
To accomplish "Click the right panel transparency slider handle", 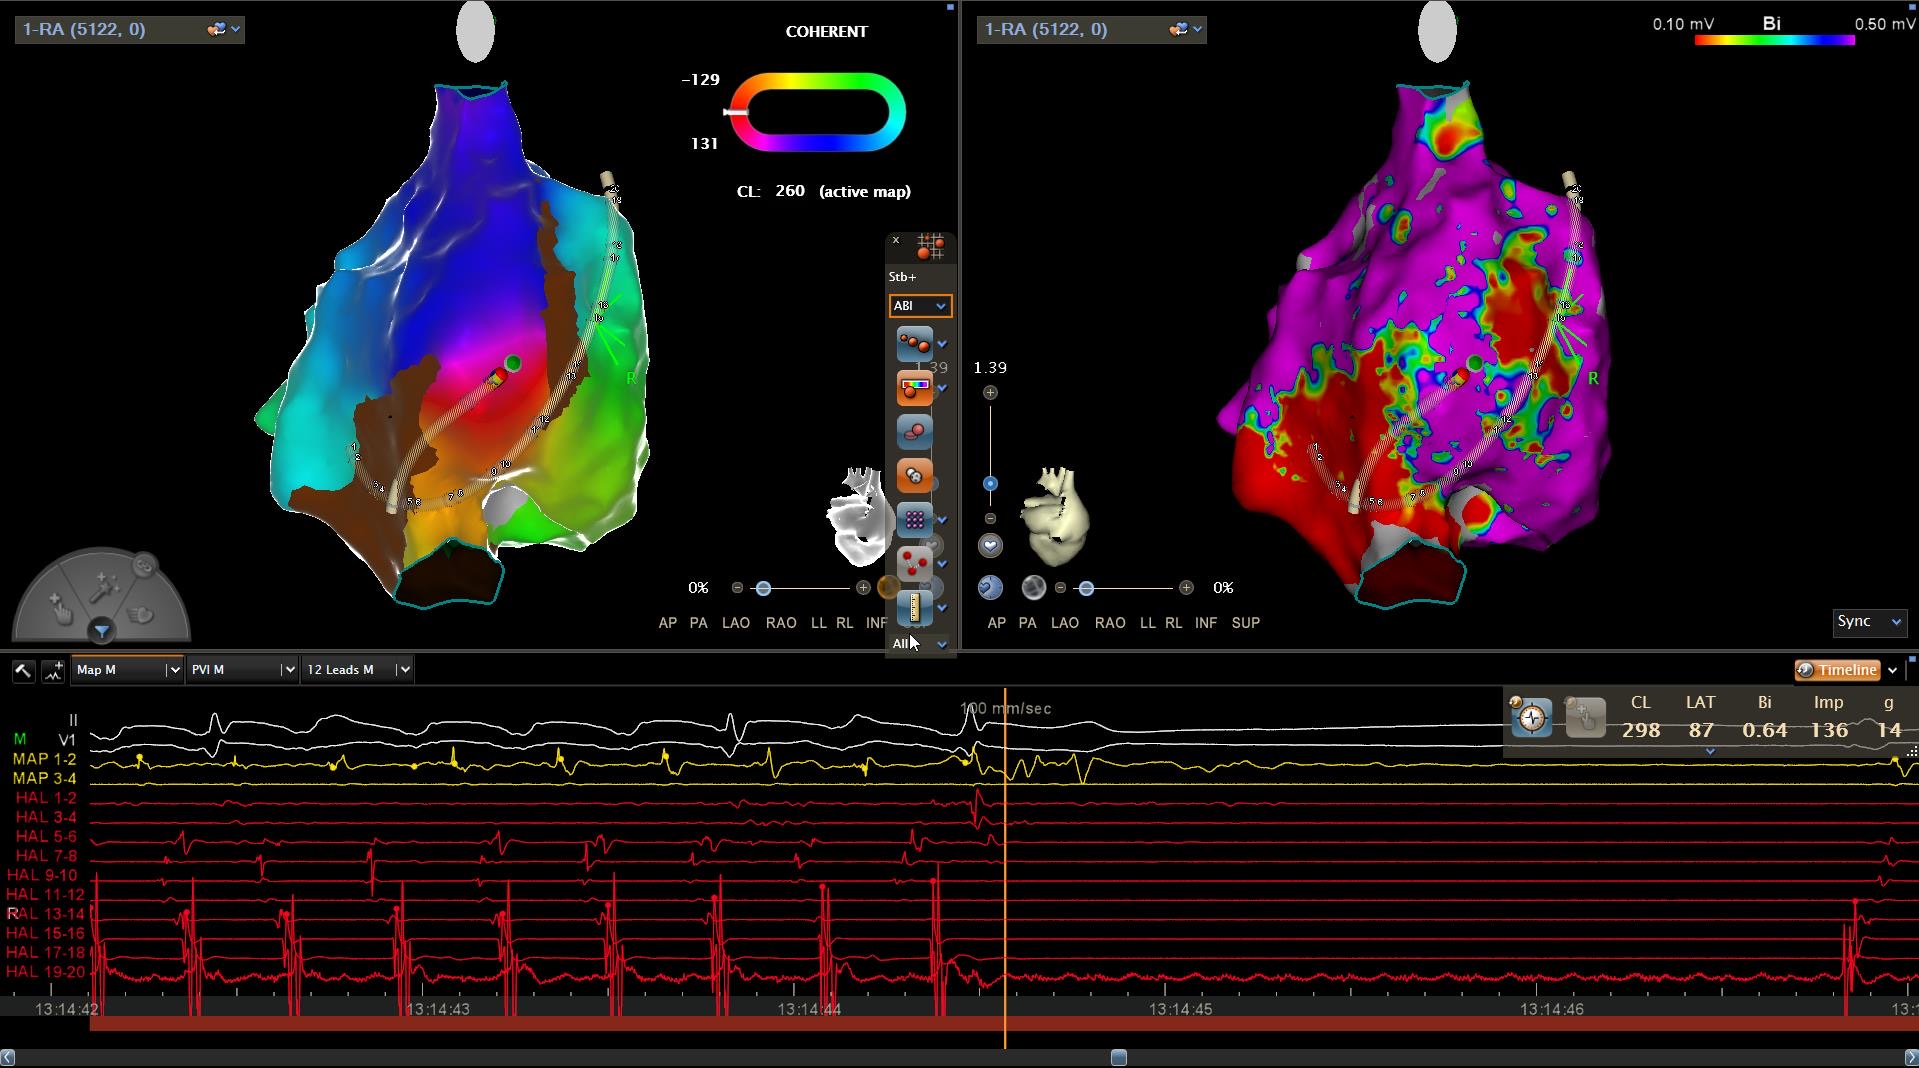I will [x=1086, y=588].
